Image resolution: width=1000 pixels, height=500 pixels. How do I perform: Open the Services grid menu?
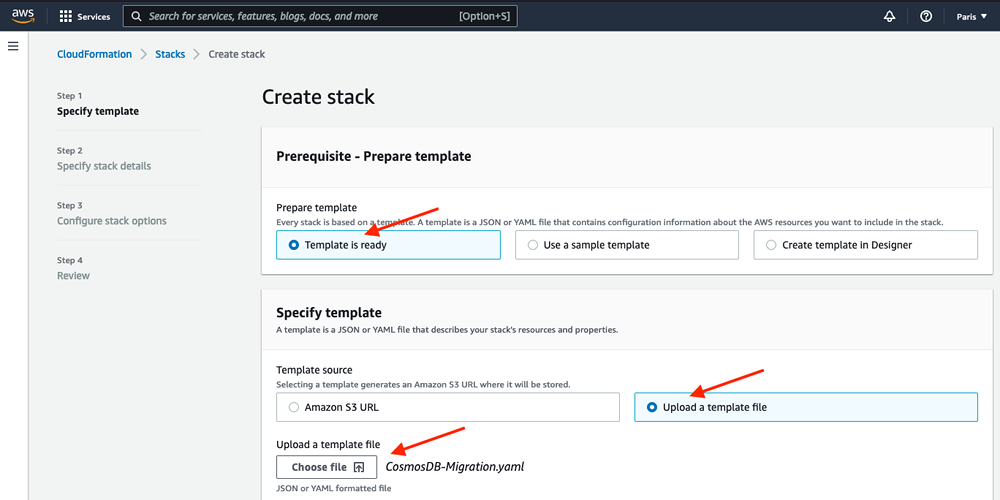(x=85, y=17)
